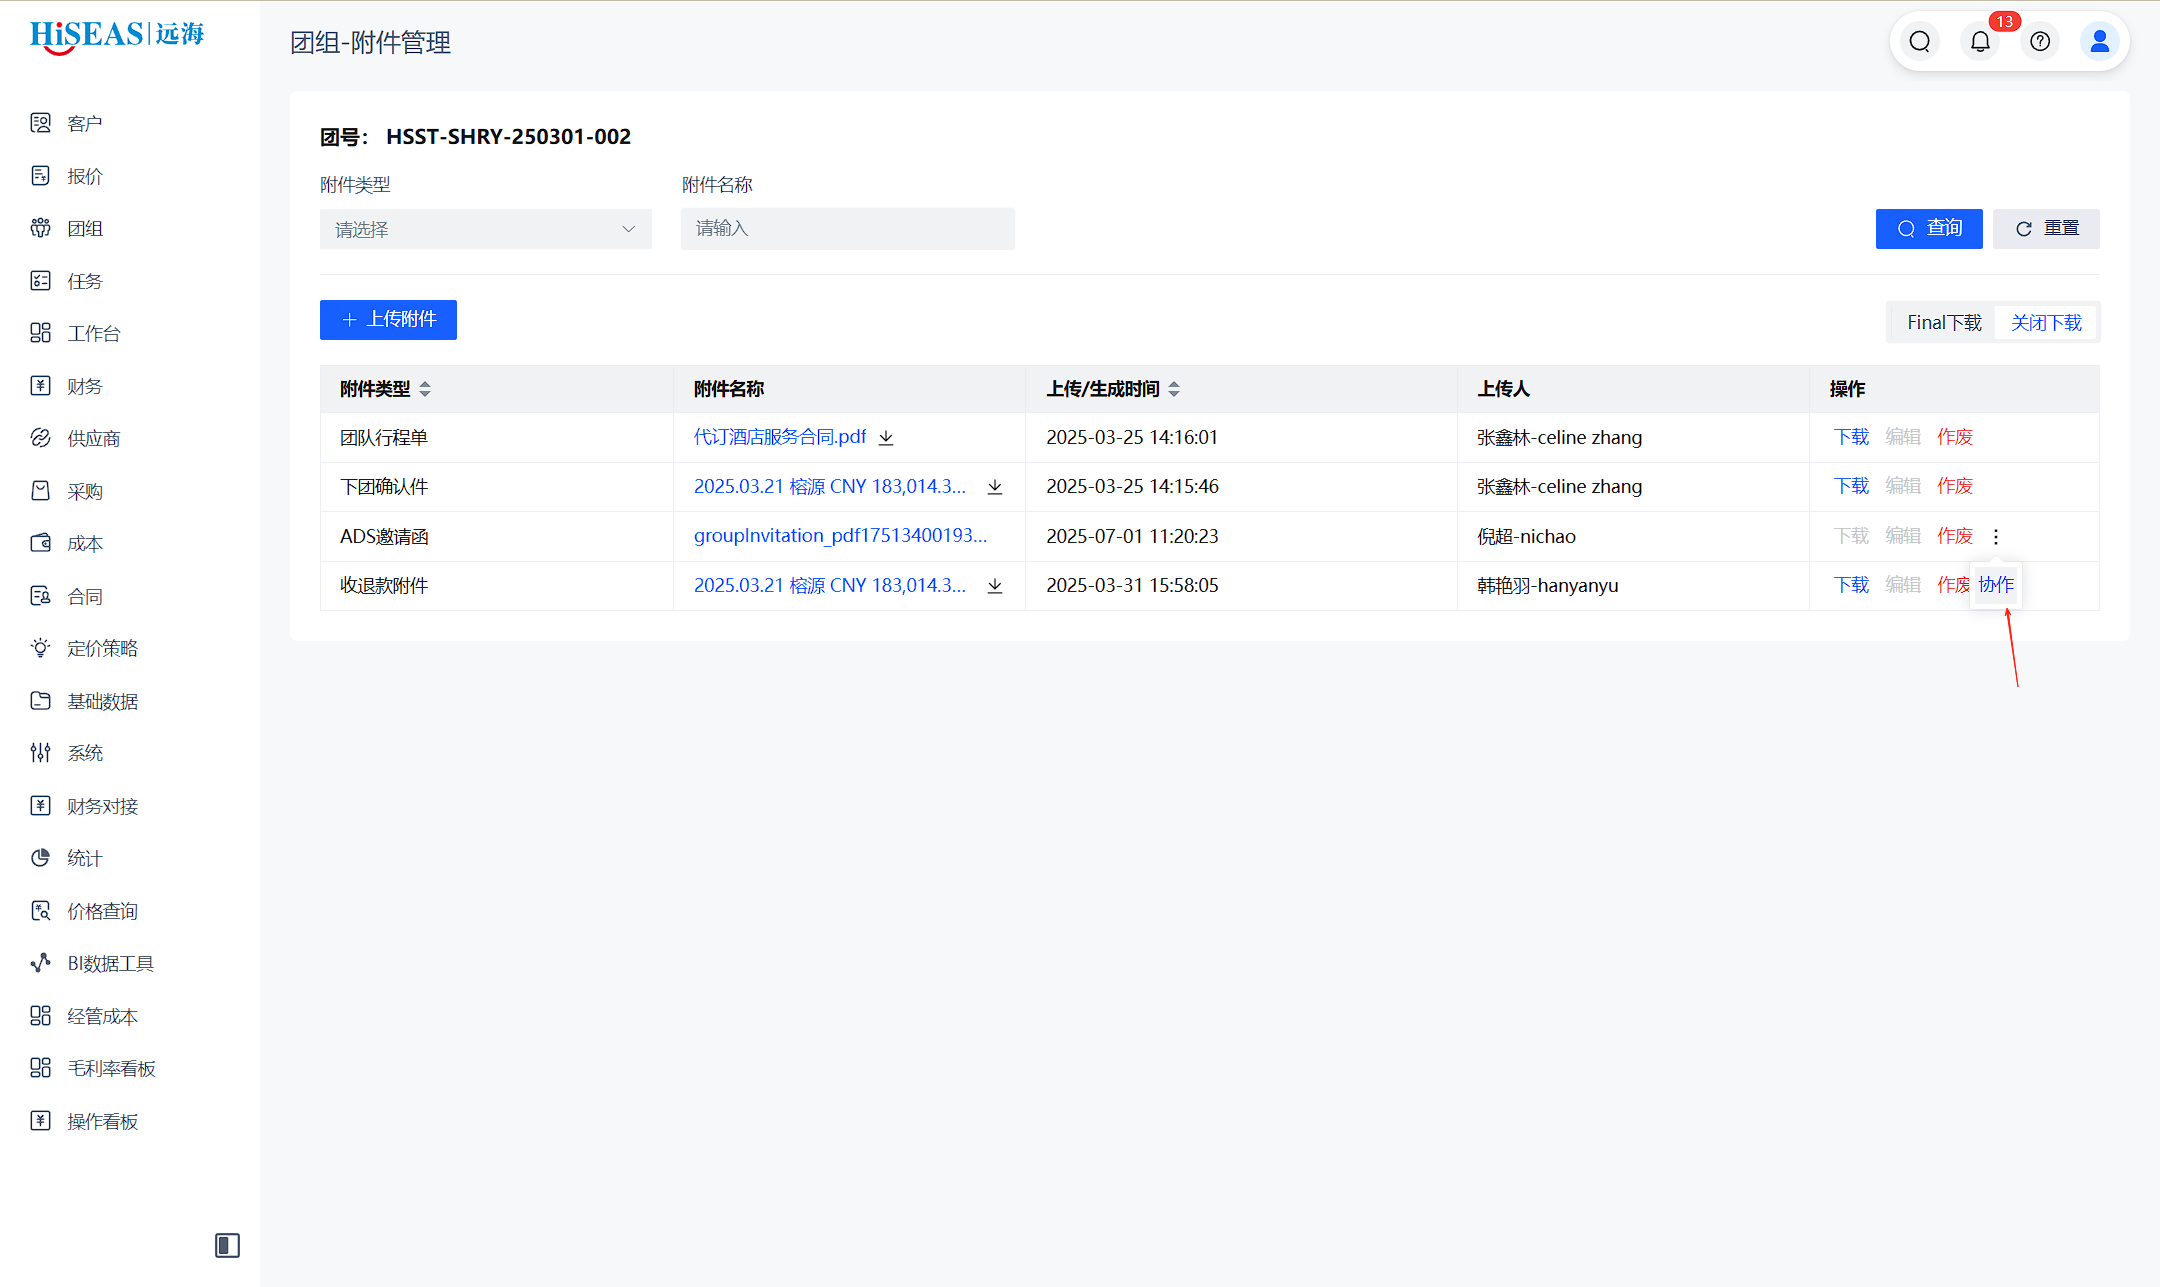Open the 基础数据 folder icon
This screenshot has width=2160, height=1287.
click(x=40, y=701)
